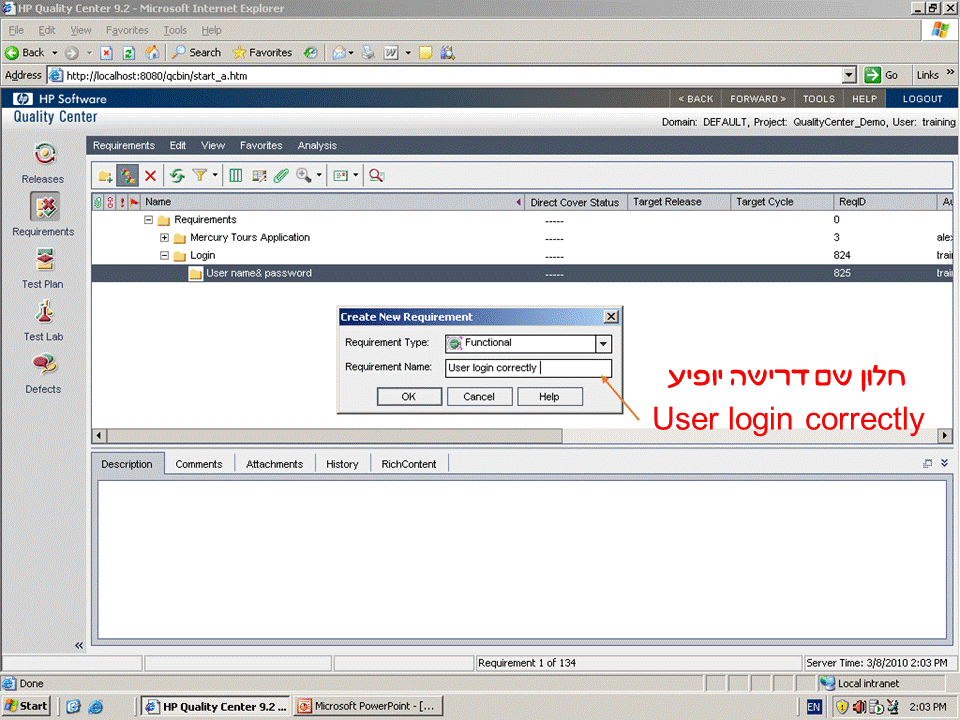The image size is (960, 720).
Task: Open the Requirements menu
Action: coord(124,145)
